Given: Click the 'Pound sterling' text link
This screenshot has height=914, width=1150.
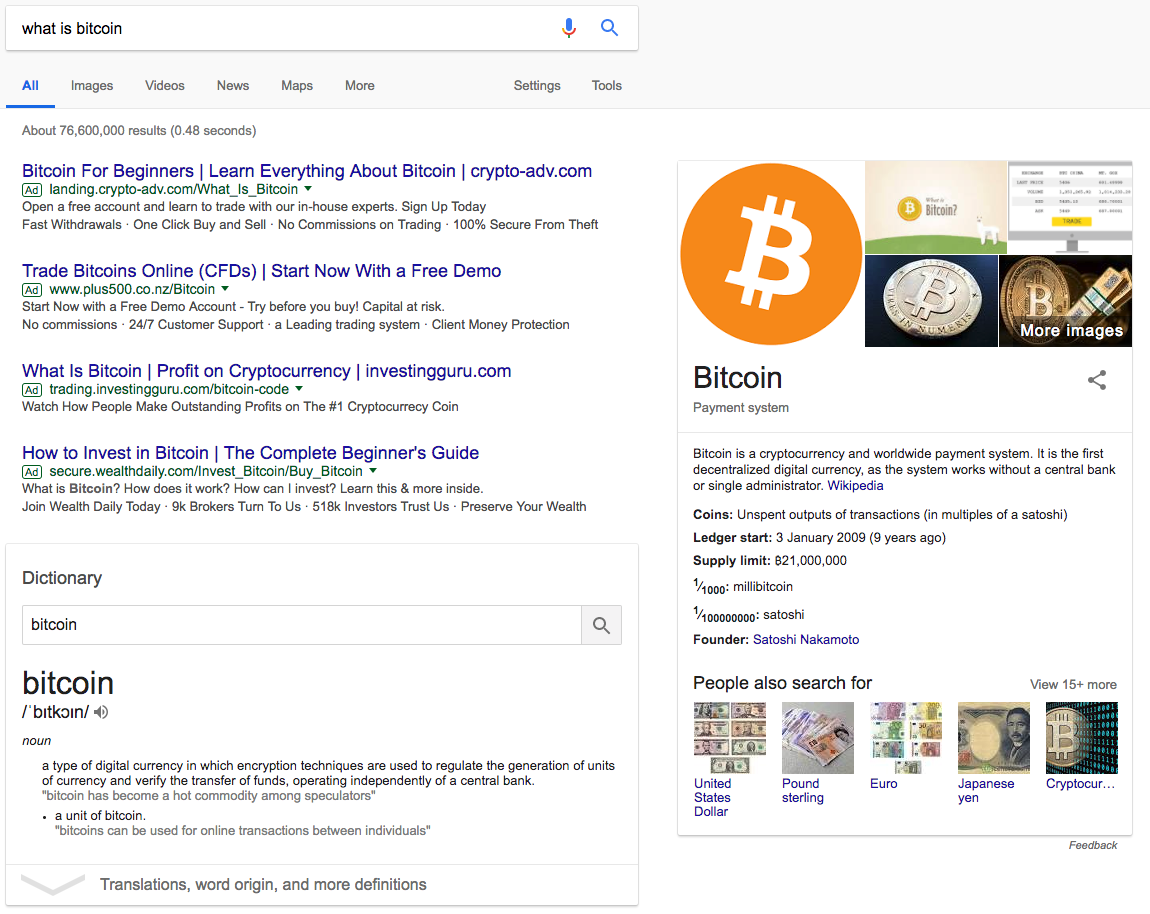Looking at the screenshot, I should (x=802, y=791).
